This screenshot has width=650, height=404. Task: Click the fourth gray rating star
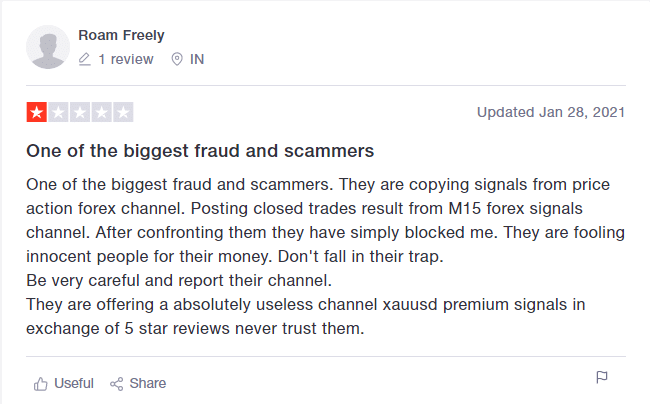click(102, 112)
